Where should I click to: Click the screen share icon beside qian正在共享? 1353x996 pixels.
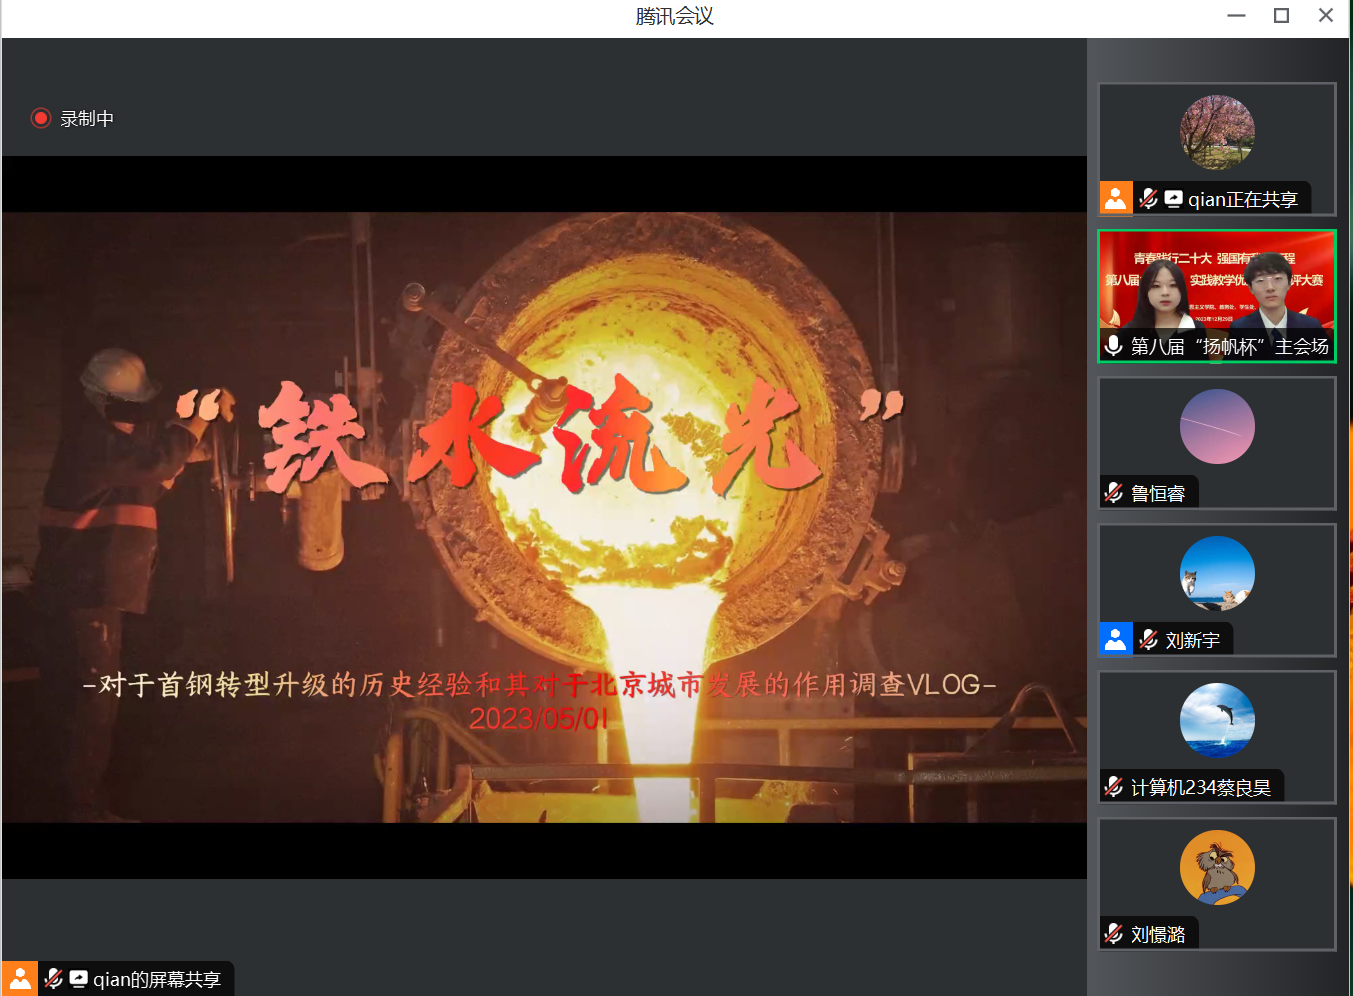[1173, 199]
